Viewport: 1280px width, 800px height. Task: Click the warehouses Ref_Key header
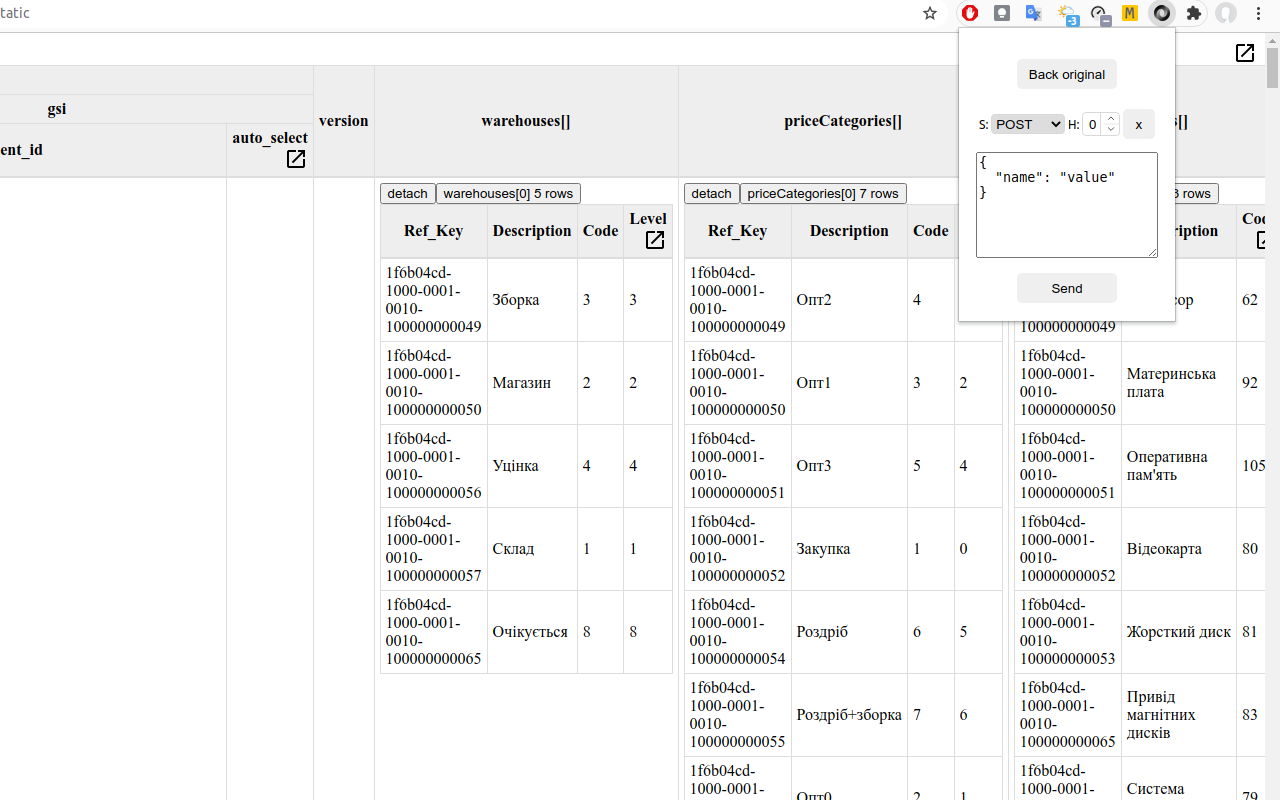[434, 231]
